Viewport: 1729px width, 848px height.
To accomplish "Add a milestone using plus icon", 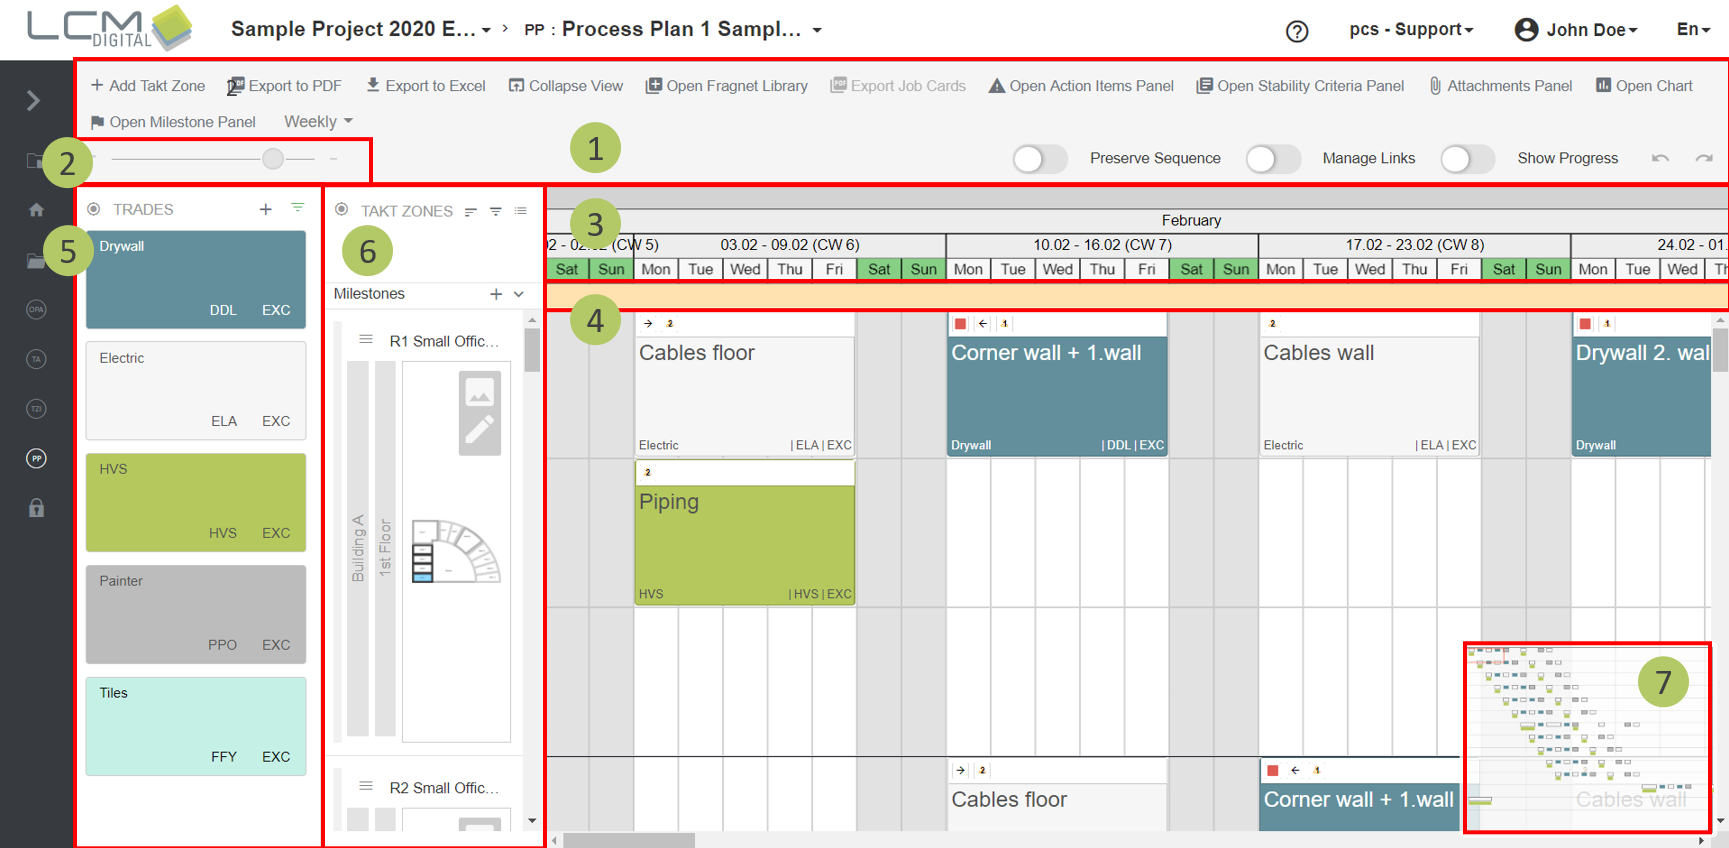I will (x=496, y=294).
